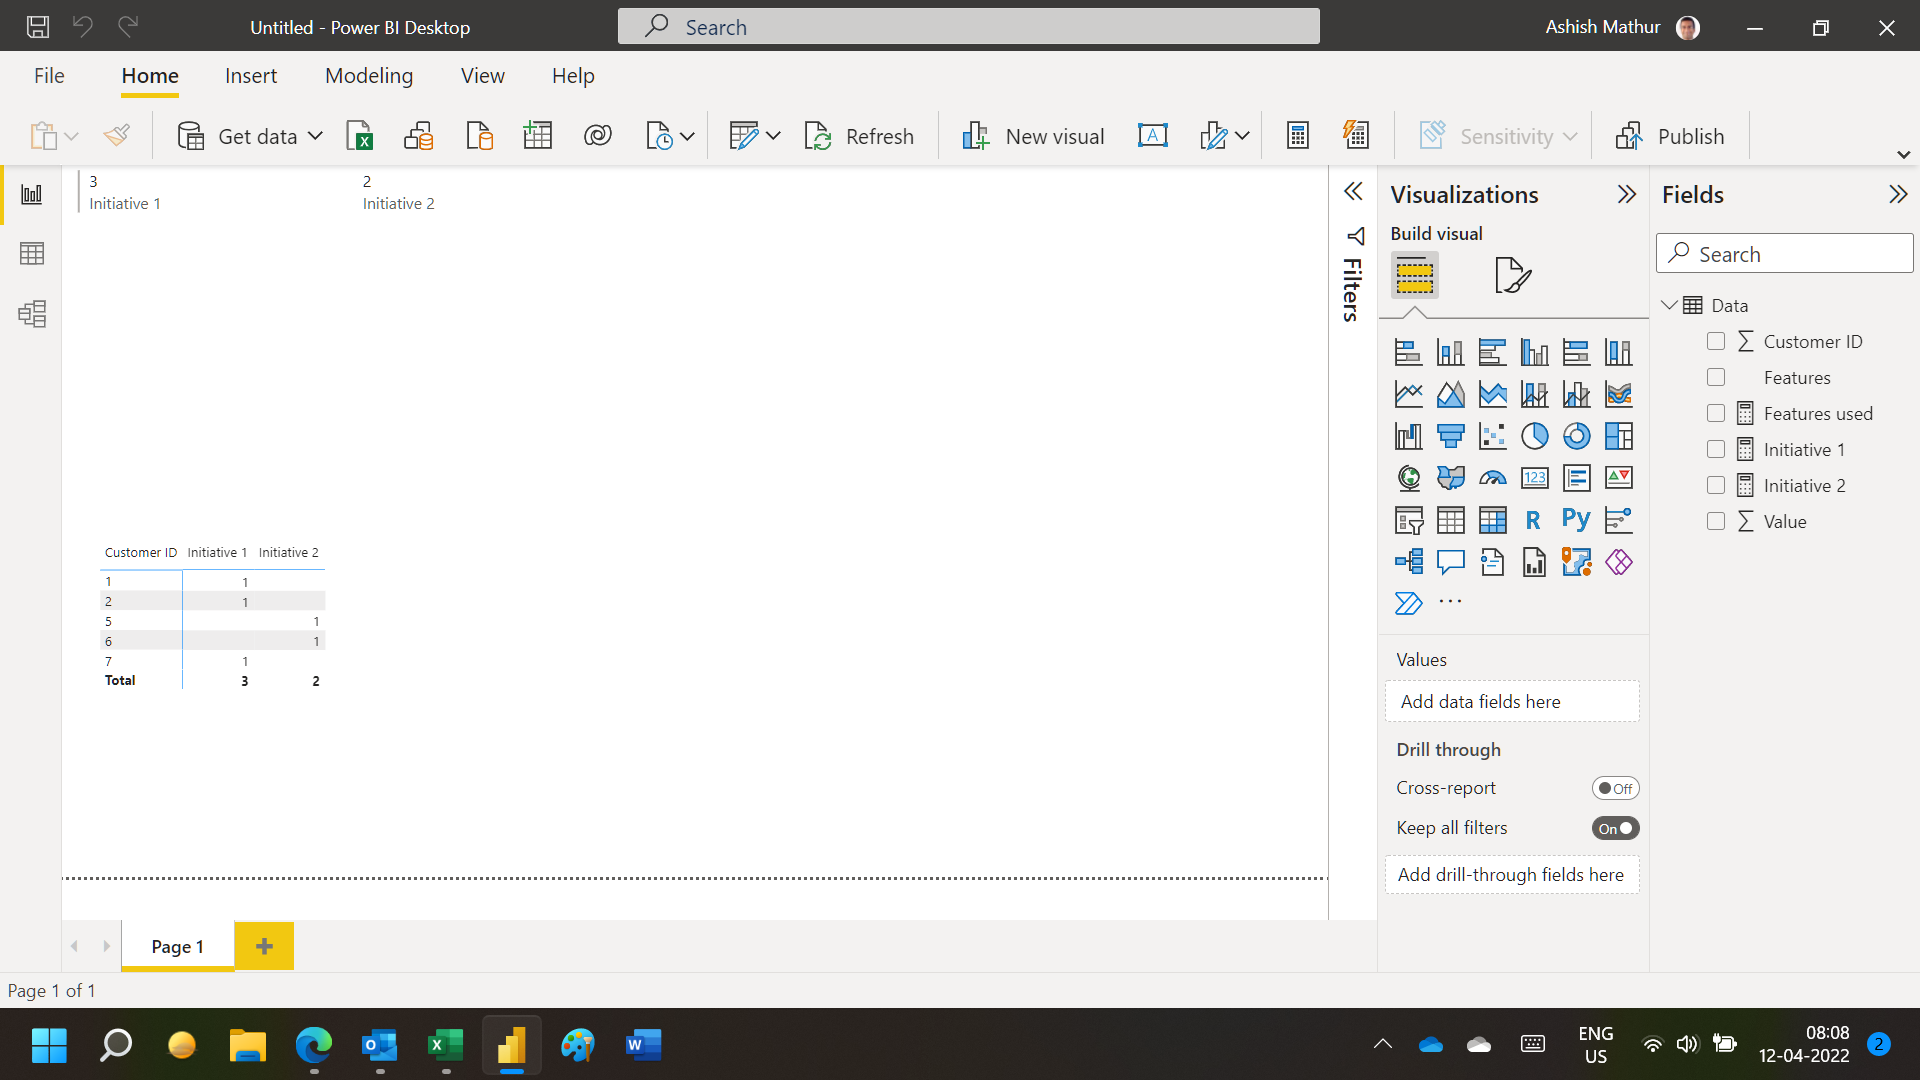Viewport: 1920px width, 1080px height.
Task: Collapse the Data table in Fields
Action: click(1669, 305)
